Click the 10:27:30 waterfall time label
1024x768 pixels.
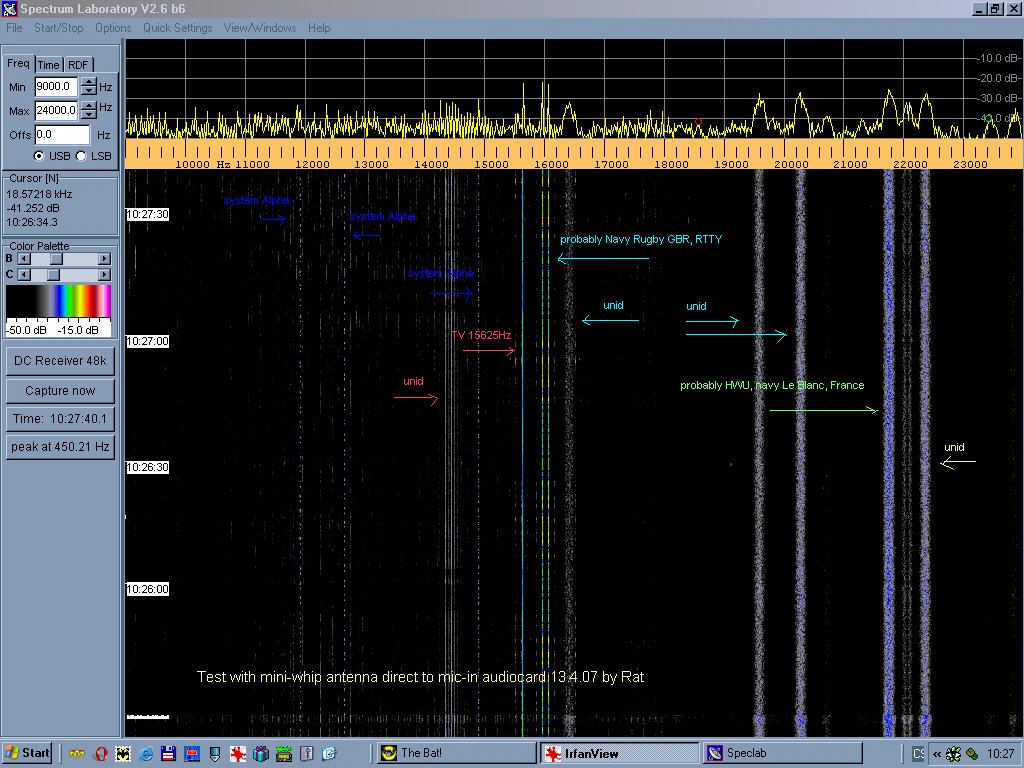coord(148,214)
